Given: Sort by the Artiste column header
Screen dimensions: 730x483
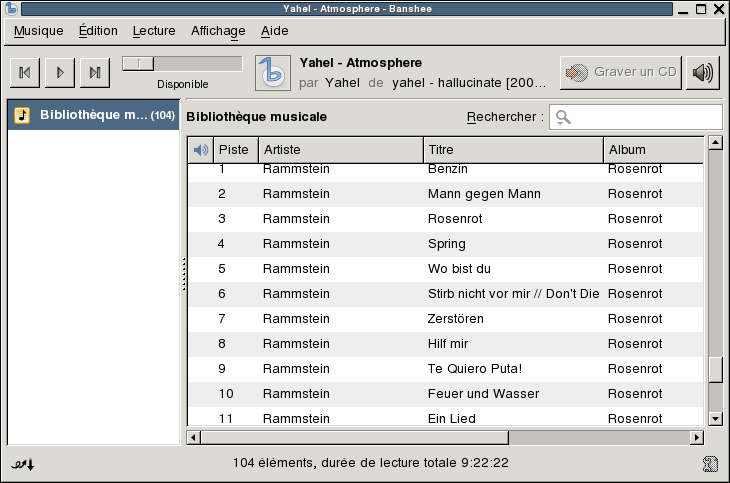Looking at the screenshot, I should pyautogui.click(x=340, y=150).
